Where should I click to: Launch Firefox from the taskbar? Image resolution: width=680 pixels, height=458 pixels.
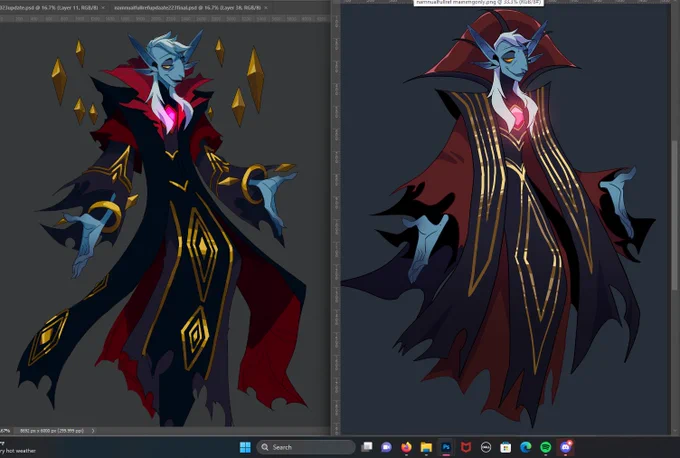point(406,447)
